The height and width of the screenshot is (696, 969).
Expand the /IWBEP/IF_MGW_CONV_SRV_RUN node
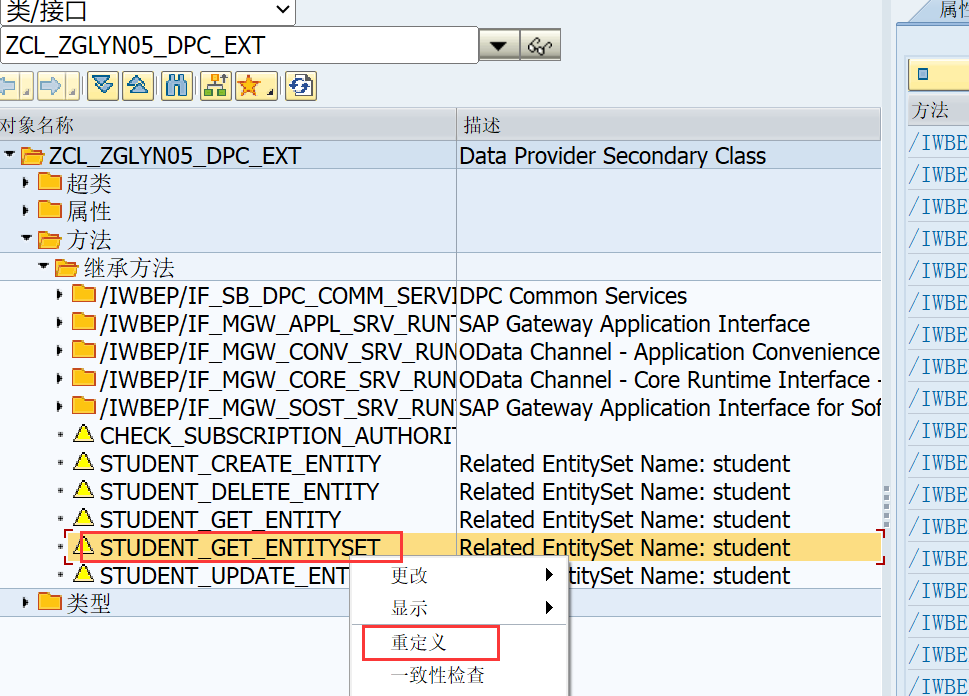pyautogui.click(x=60, y=351)
